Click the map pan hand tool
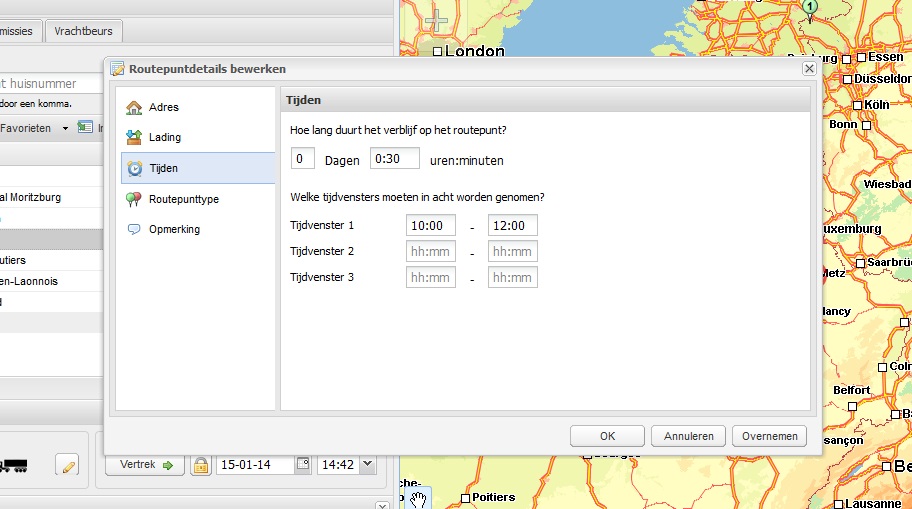Screen dimensions: 912x509 [x=419, y=498]
